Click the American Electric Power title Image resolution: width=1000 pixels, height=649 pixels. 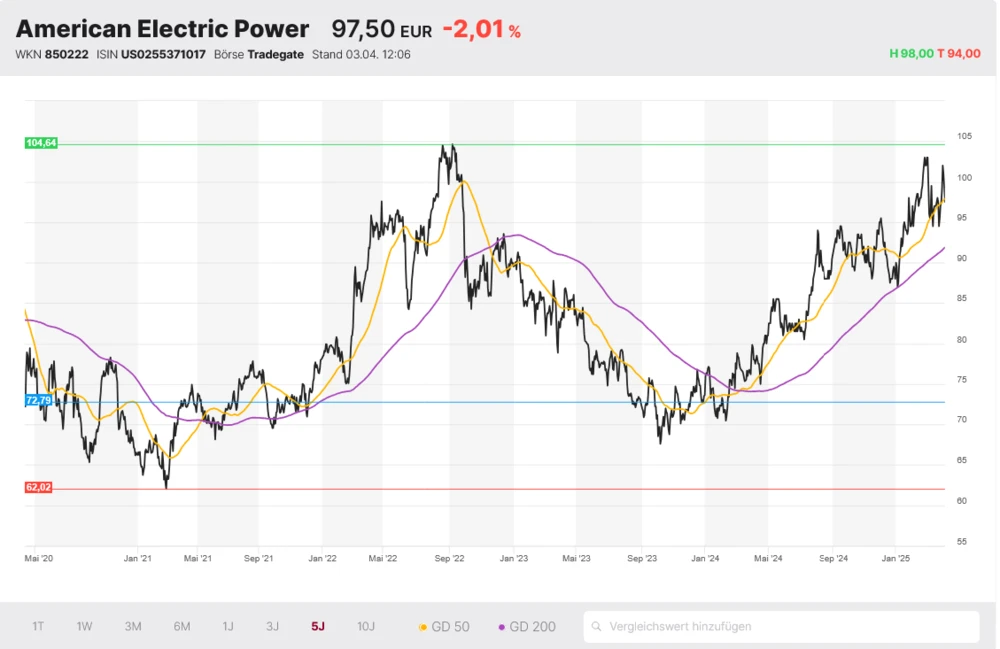(x=160, y=28)
